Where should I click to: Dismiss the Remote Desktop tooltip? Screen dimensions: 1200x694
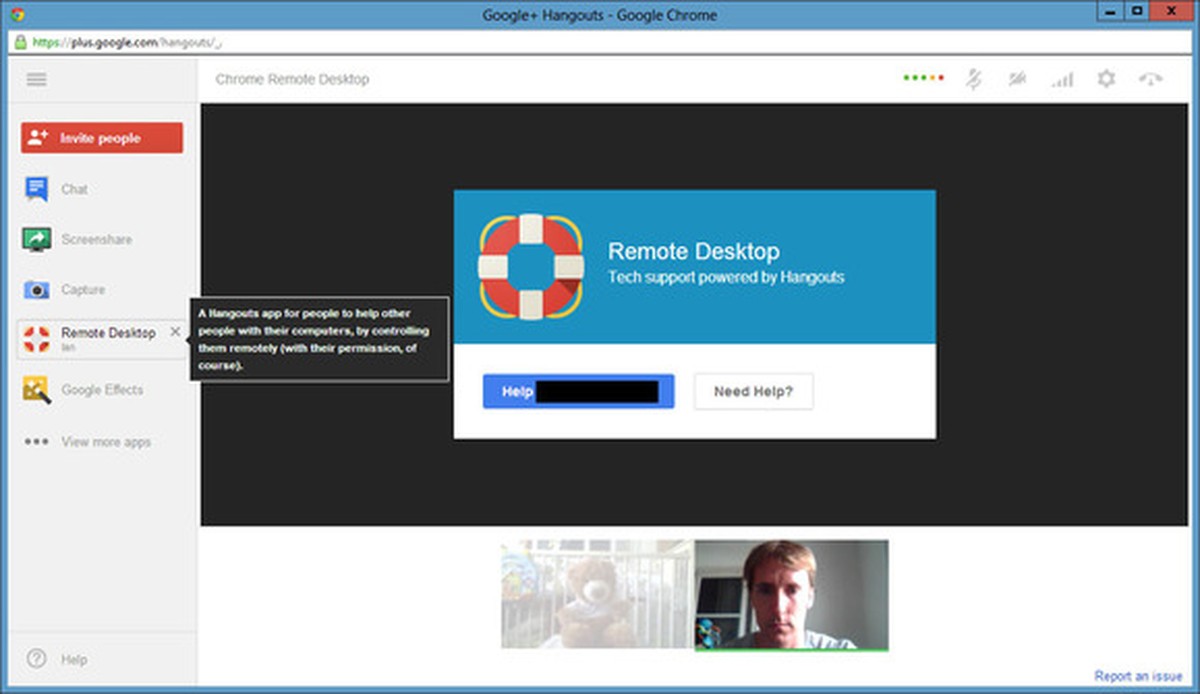pos(176,331)
